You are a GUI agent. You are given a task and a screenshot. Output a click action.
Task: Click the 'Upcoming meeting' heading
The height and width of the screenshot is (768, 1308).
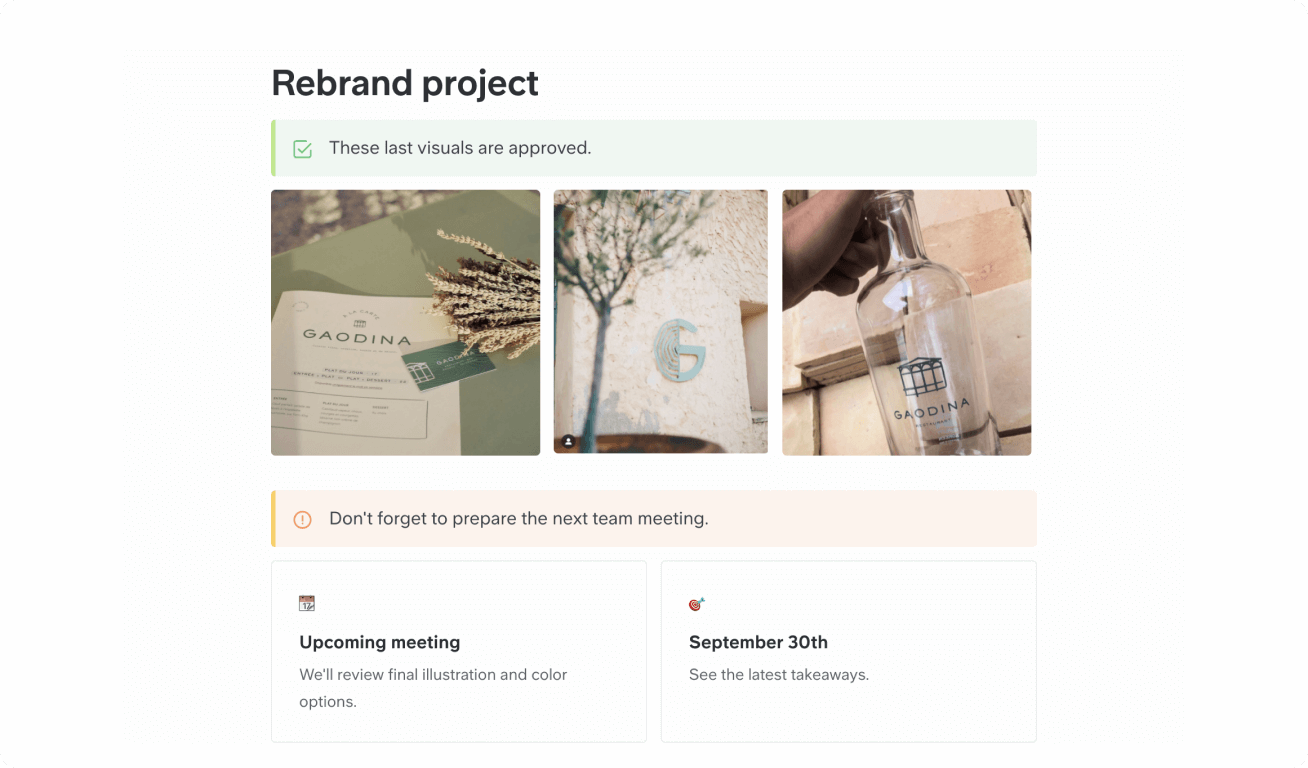(380, 642)
